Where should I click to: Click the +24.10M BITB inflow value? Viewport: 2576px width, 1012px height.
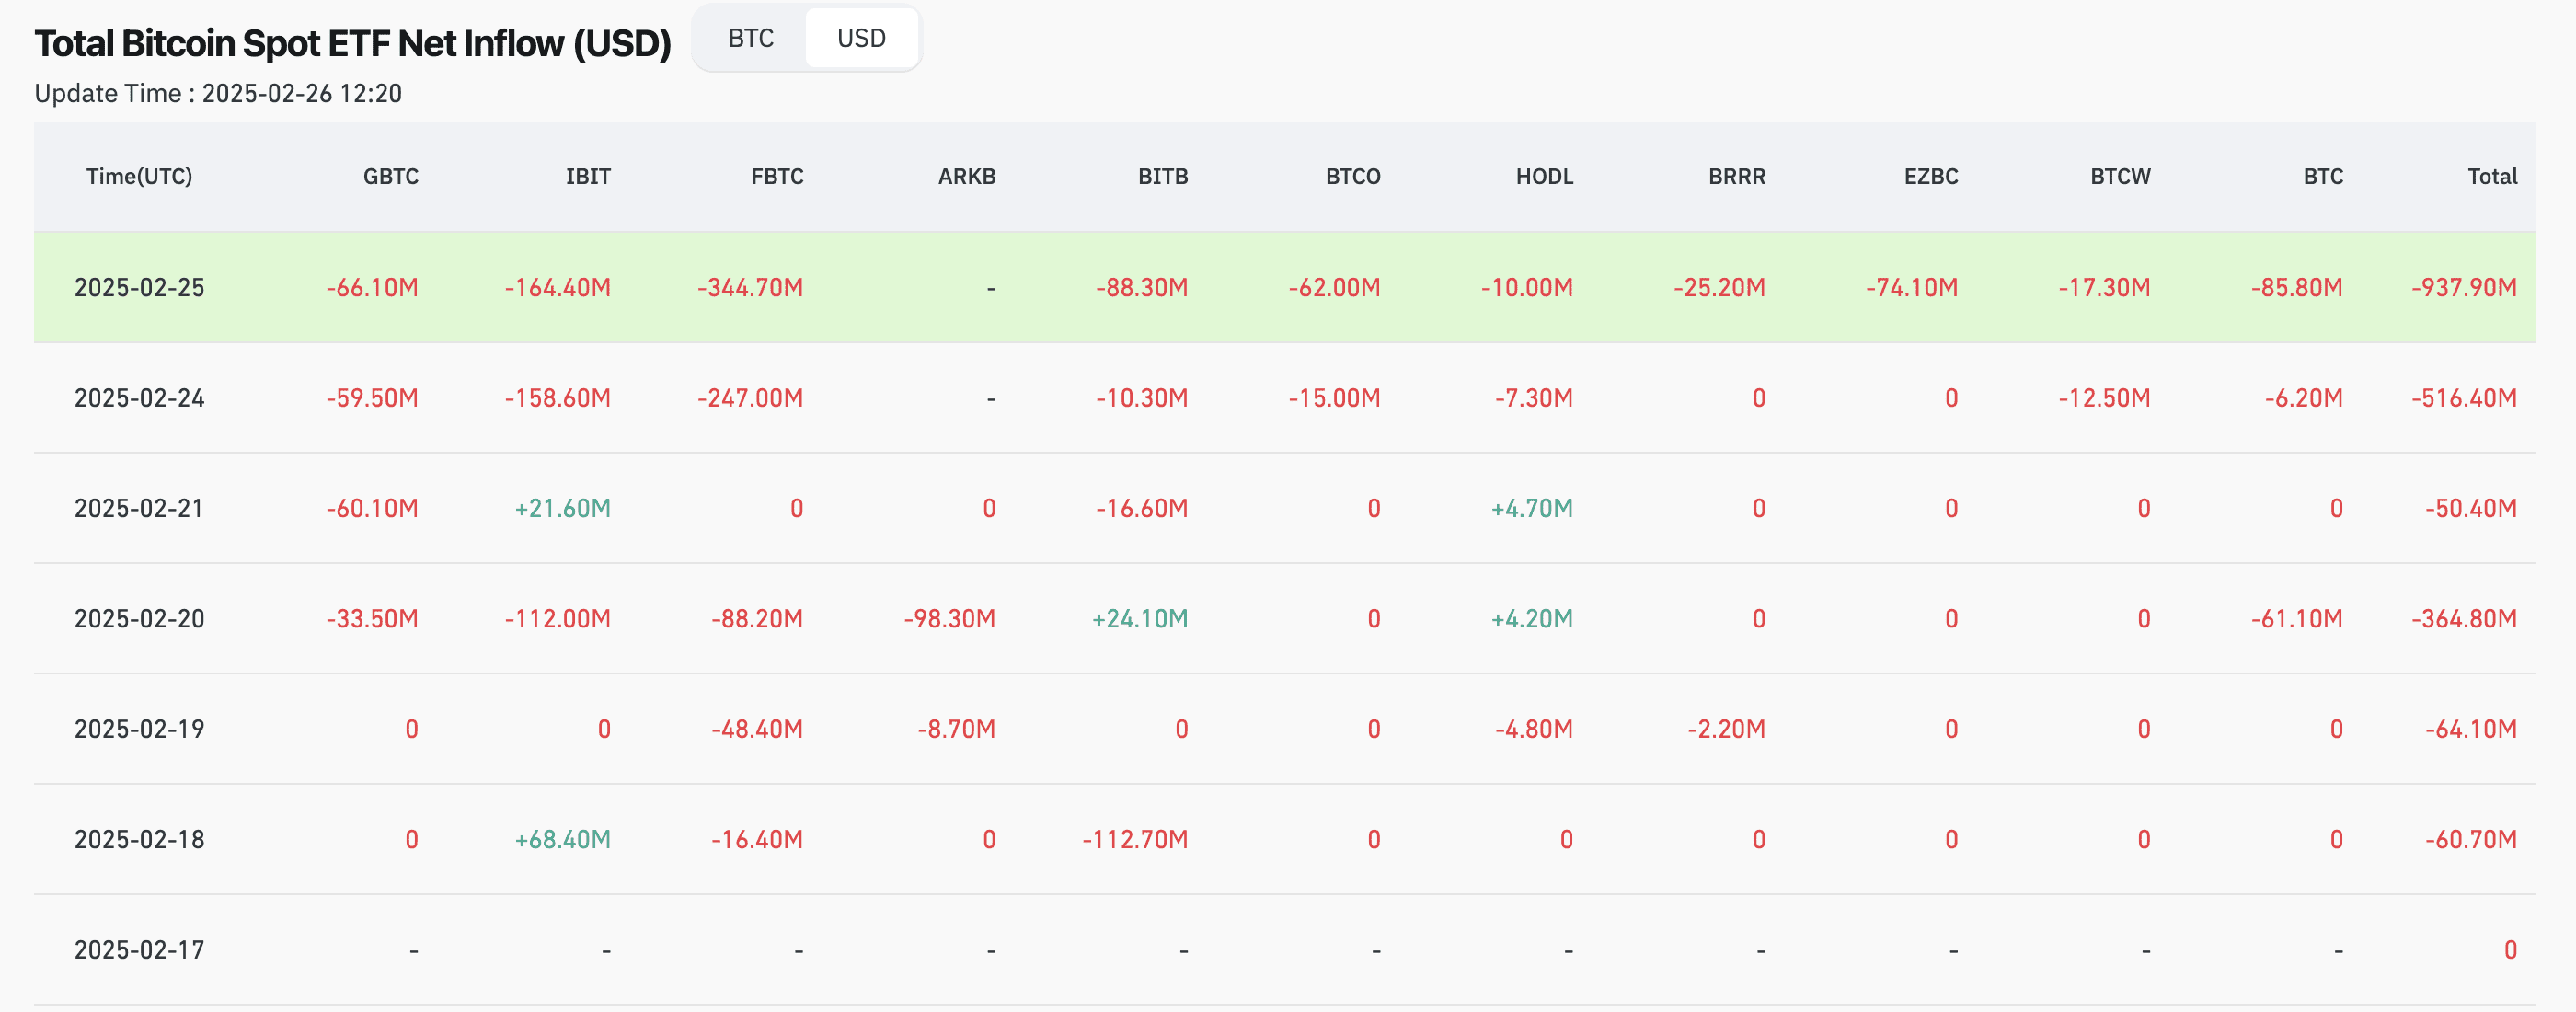[1140, 619]
